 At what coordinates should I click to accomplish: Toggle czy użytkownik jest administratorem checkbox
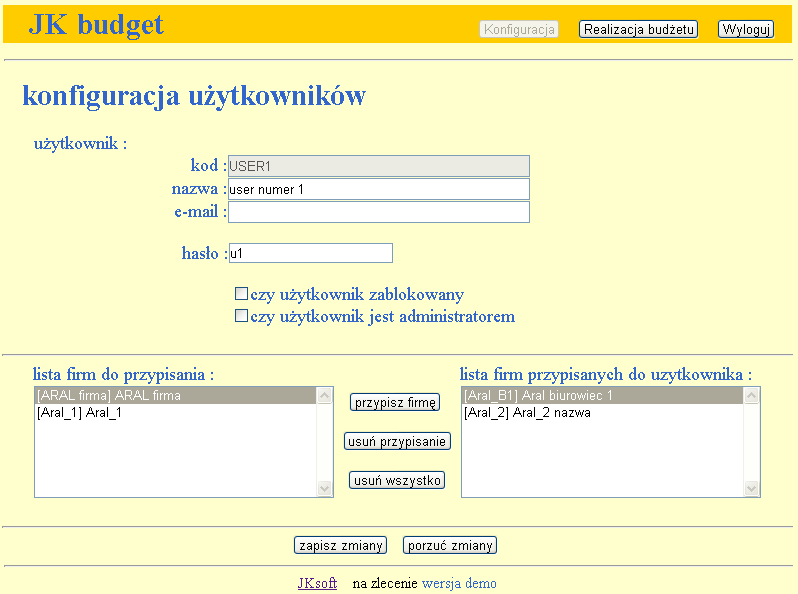click(241, 317)
